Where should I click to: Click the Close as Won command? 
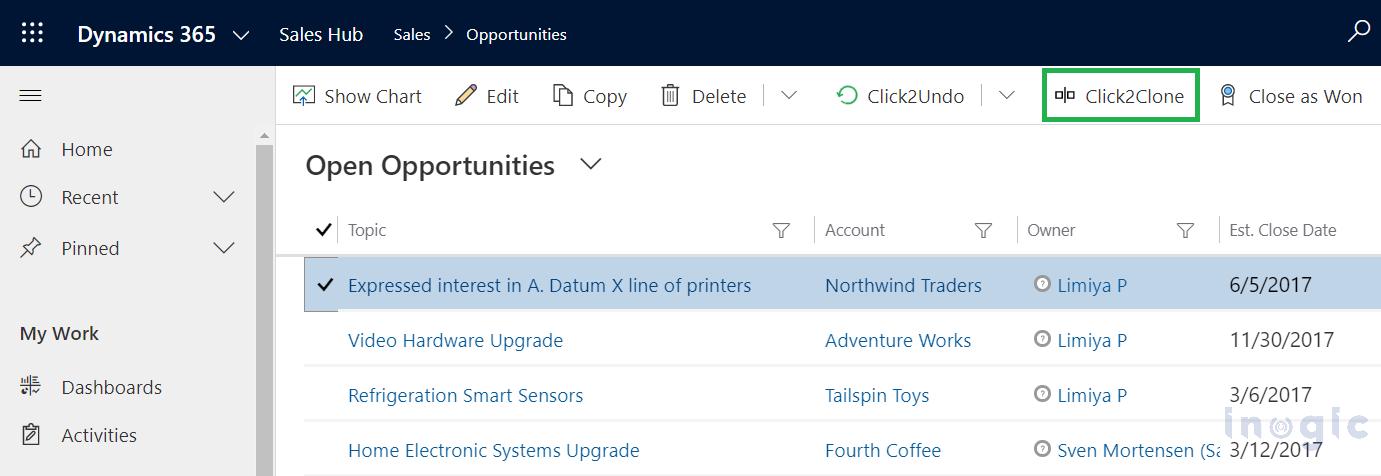click(1291, 96)
